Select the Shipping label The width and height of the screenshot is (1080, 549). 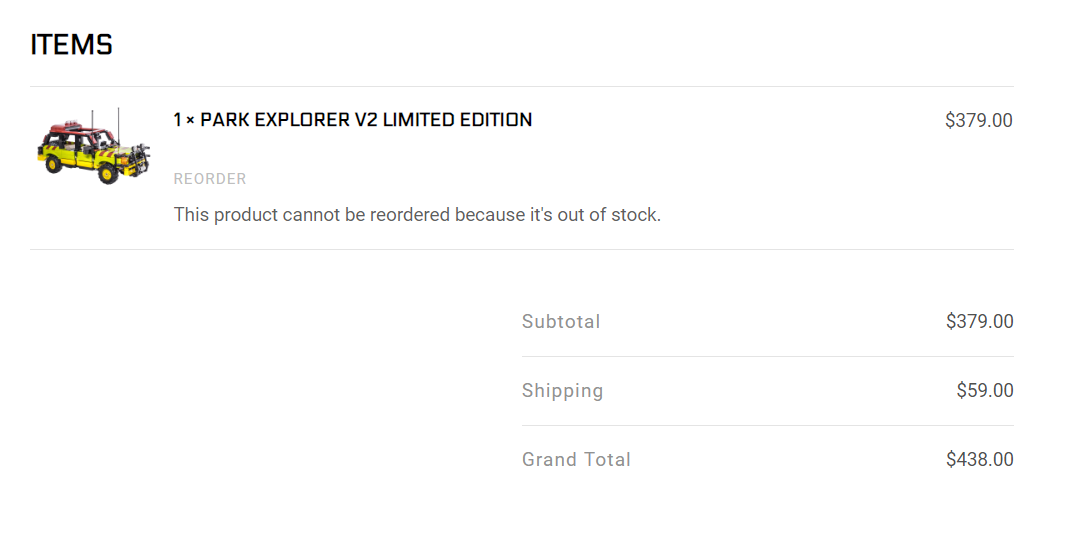click(563, 391)
